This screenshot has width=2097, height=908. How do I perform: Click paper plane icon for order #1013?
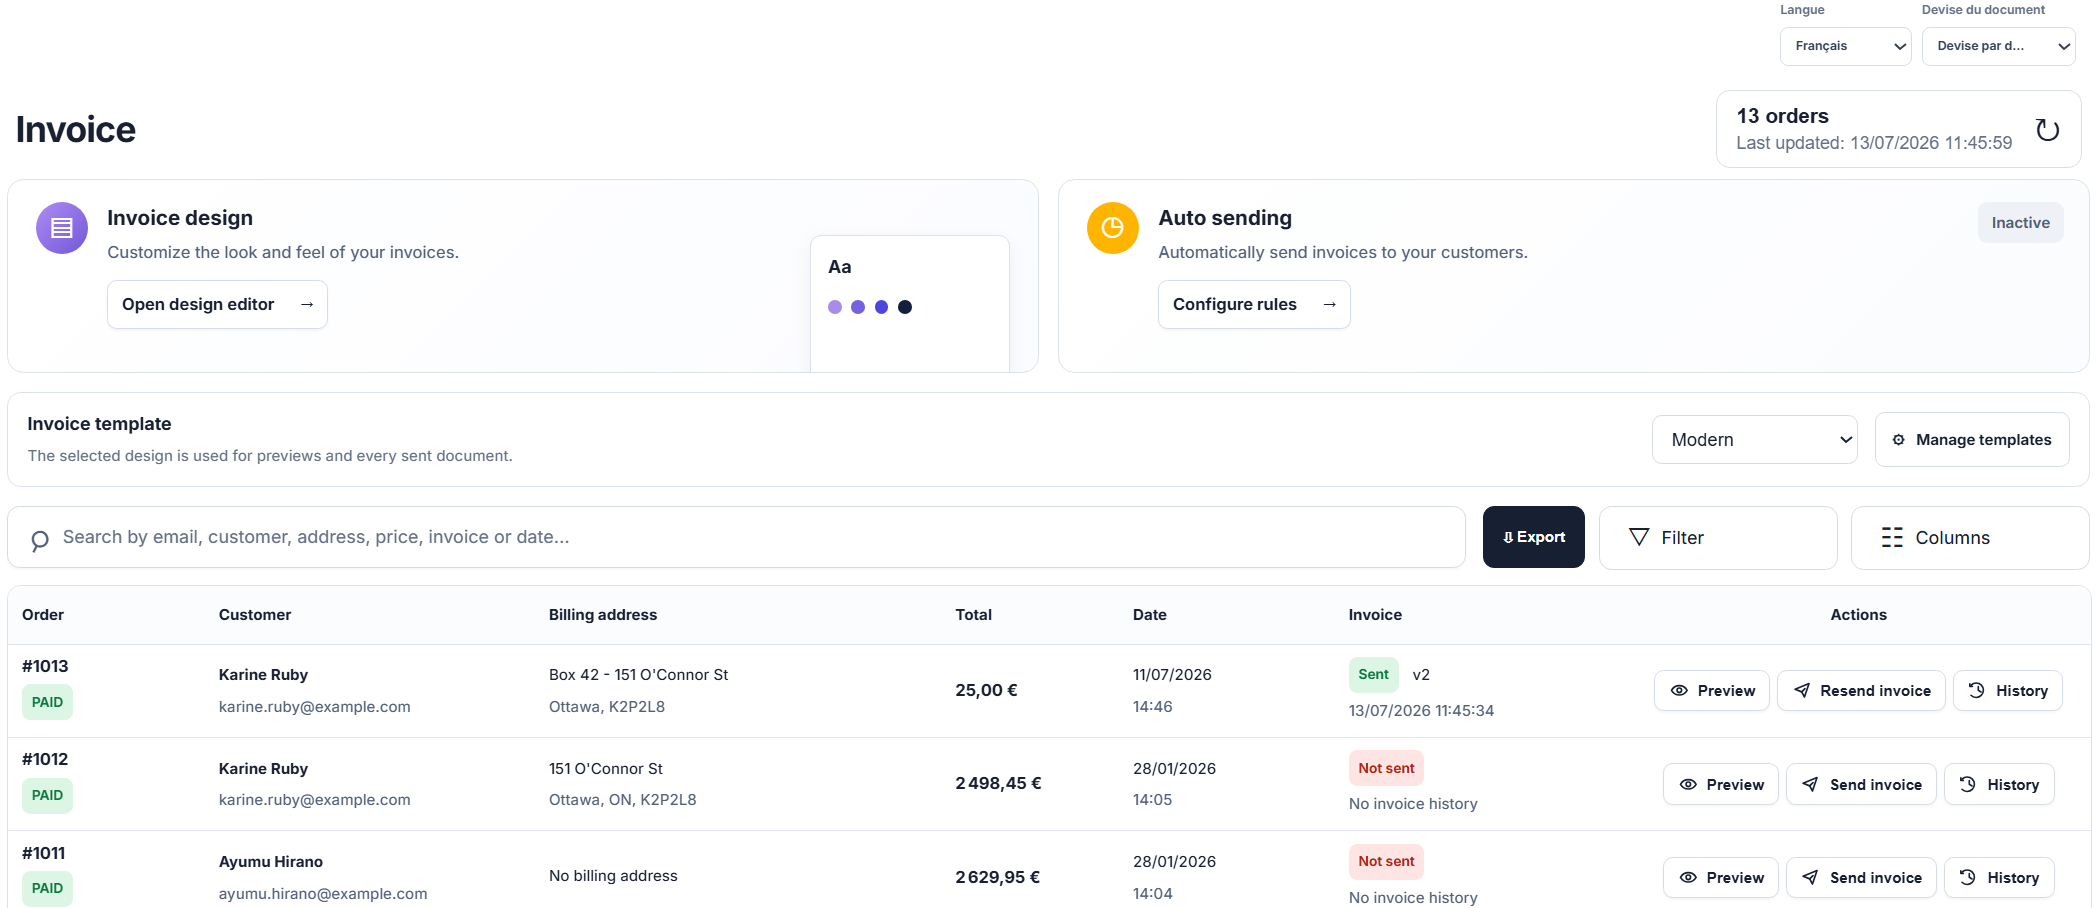(1802, 691)
